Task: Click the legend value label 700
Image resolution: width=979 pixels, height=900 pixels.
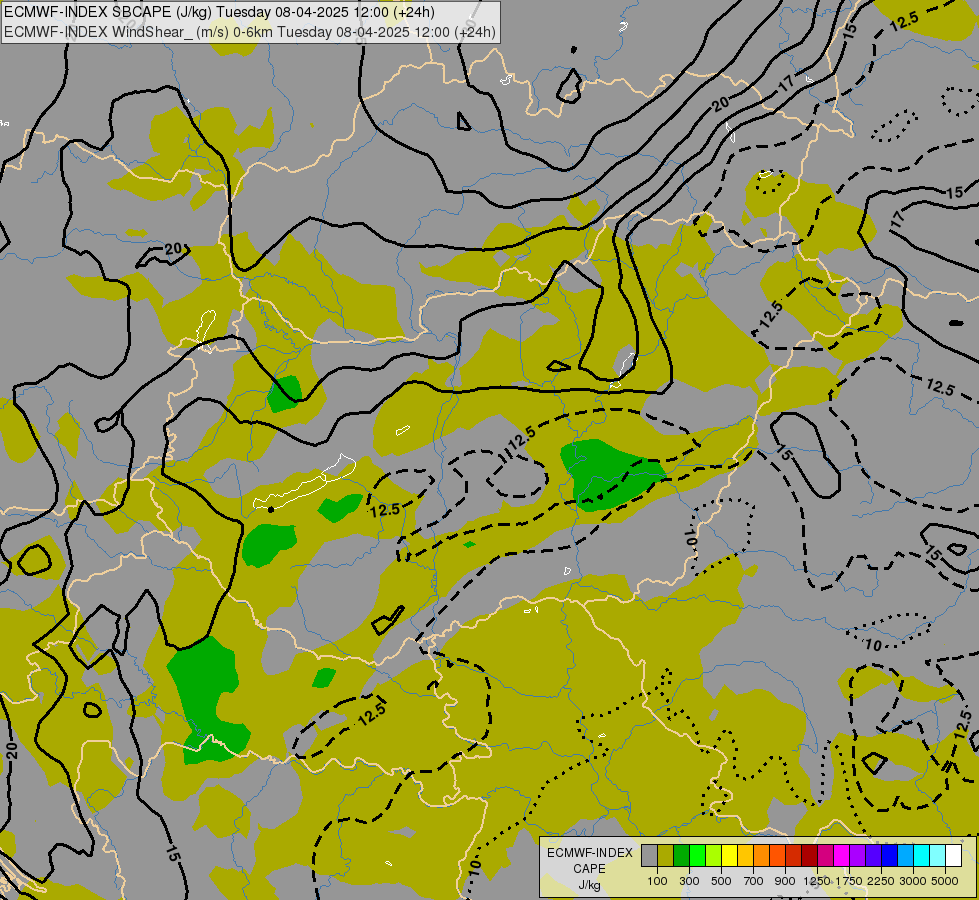Action: pos(754,881)
